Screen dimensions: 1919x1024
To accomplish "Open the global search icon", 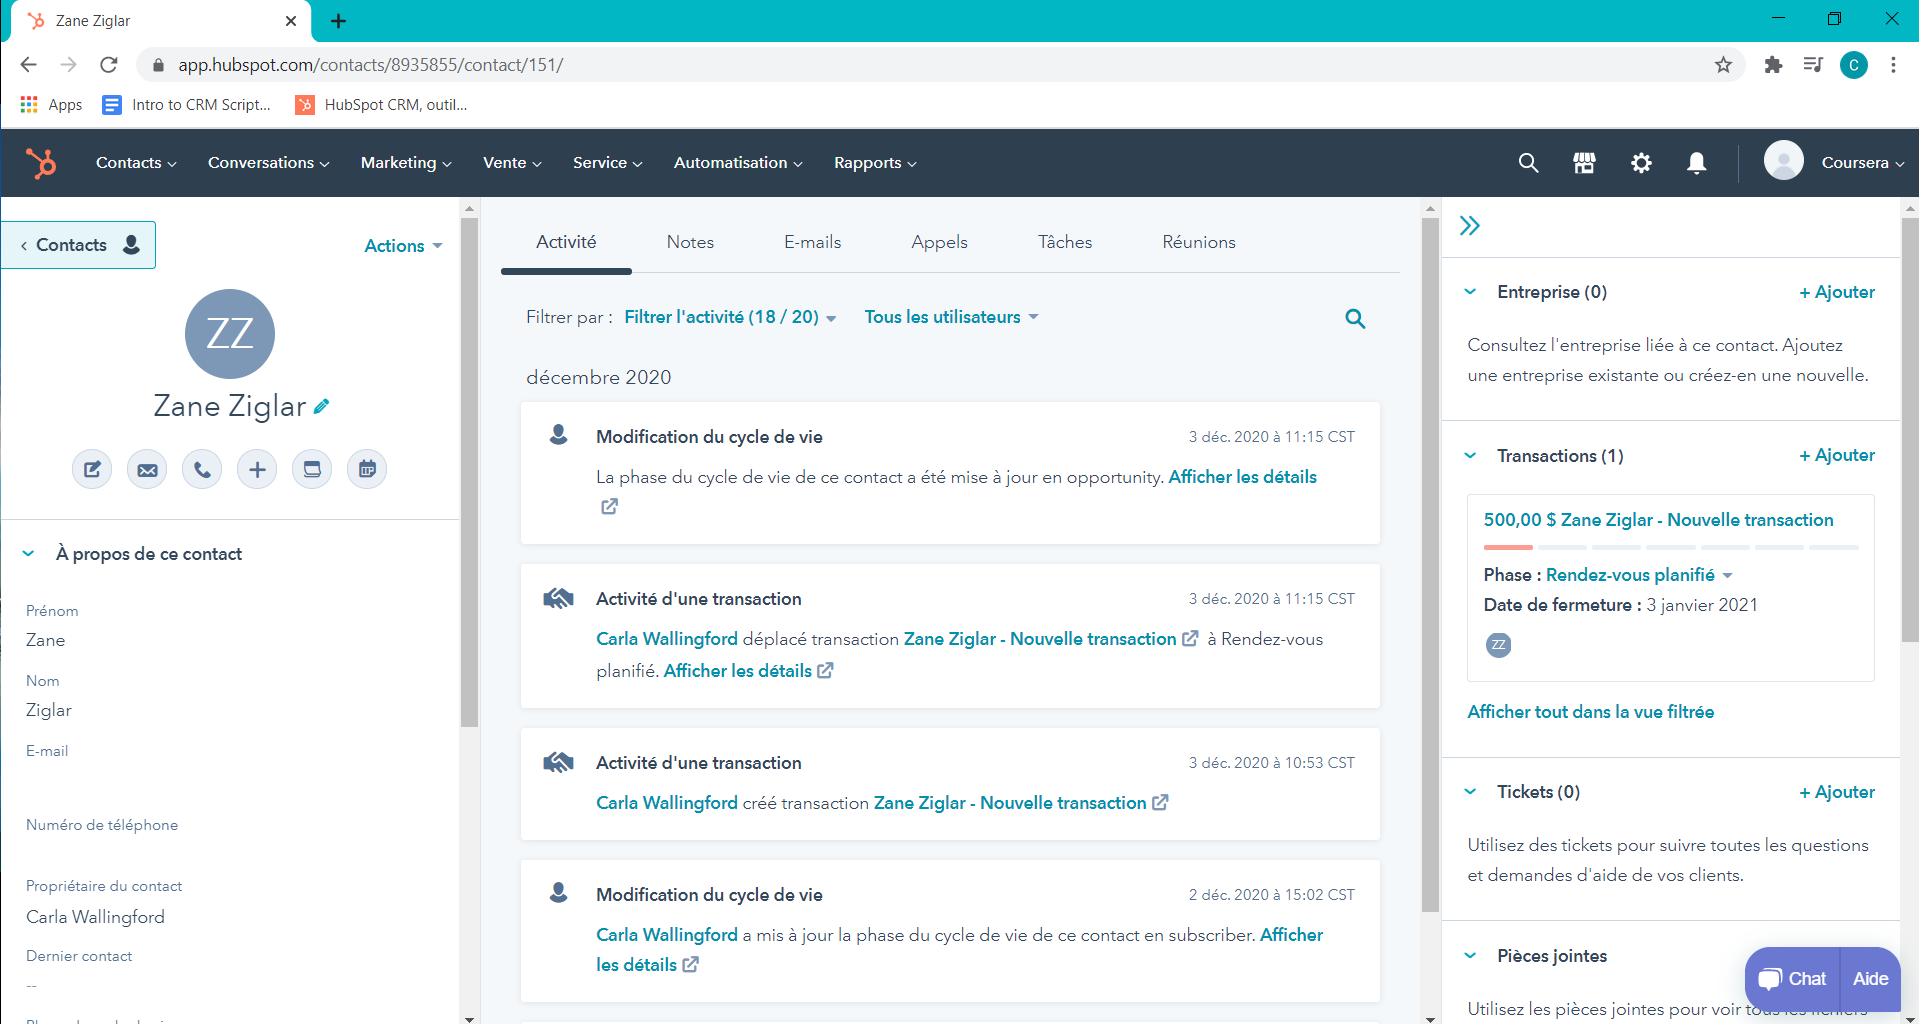I will (x=1528, y=163).
